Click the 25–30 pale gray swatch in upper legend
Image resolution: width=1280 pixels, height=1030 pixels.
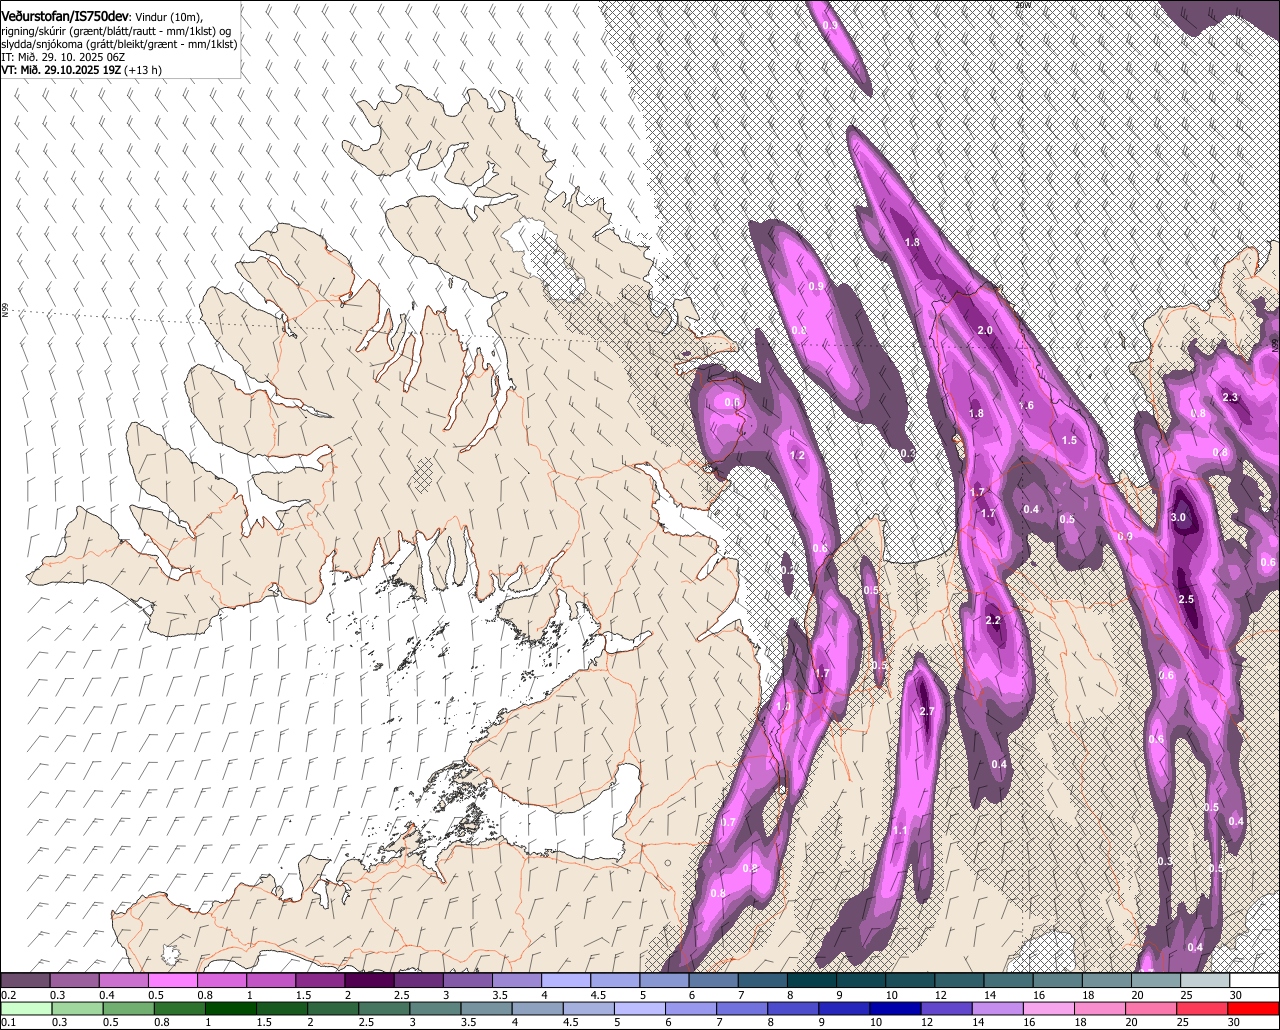1204,980
